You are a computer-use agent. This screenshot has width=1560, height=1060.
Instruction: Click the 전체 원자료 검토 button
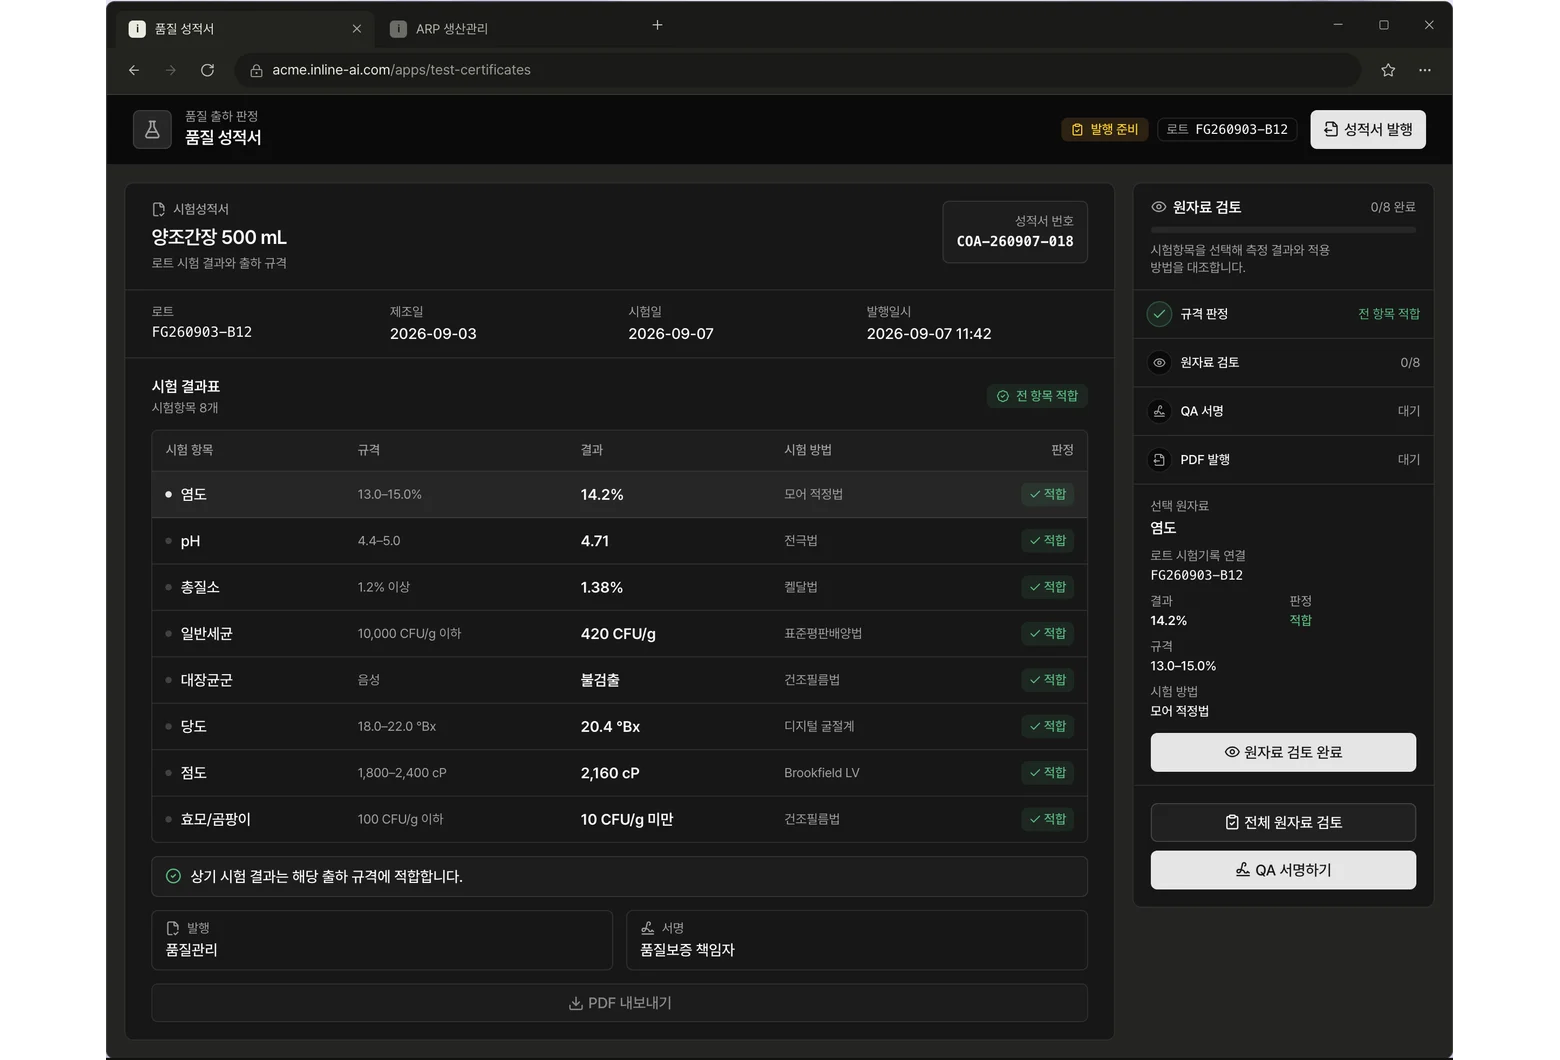tap(1283, 822)
